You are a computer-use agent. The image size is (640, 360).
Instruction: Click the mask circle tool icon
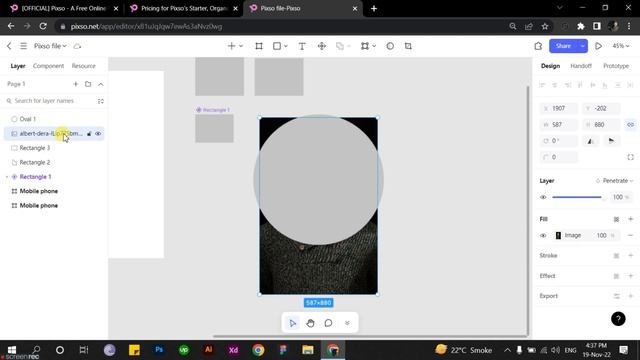pos(390,46)
